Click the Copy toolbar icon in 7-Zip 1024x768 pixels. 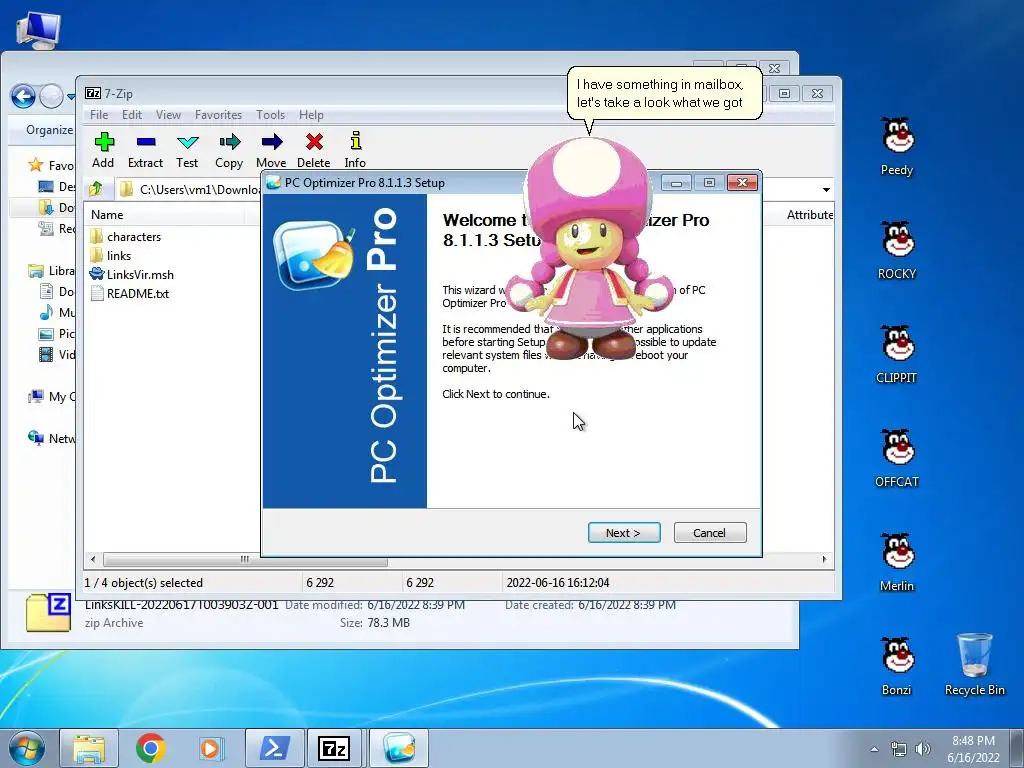click(x=229, y=150)
